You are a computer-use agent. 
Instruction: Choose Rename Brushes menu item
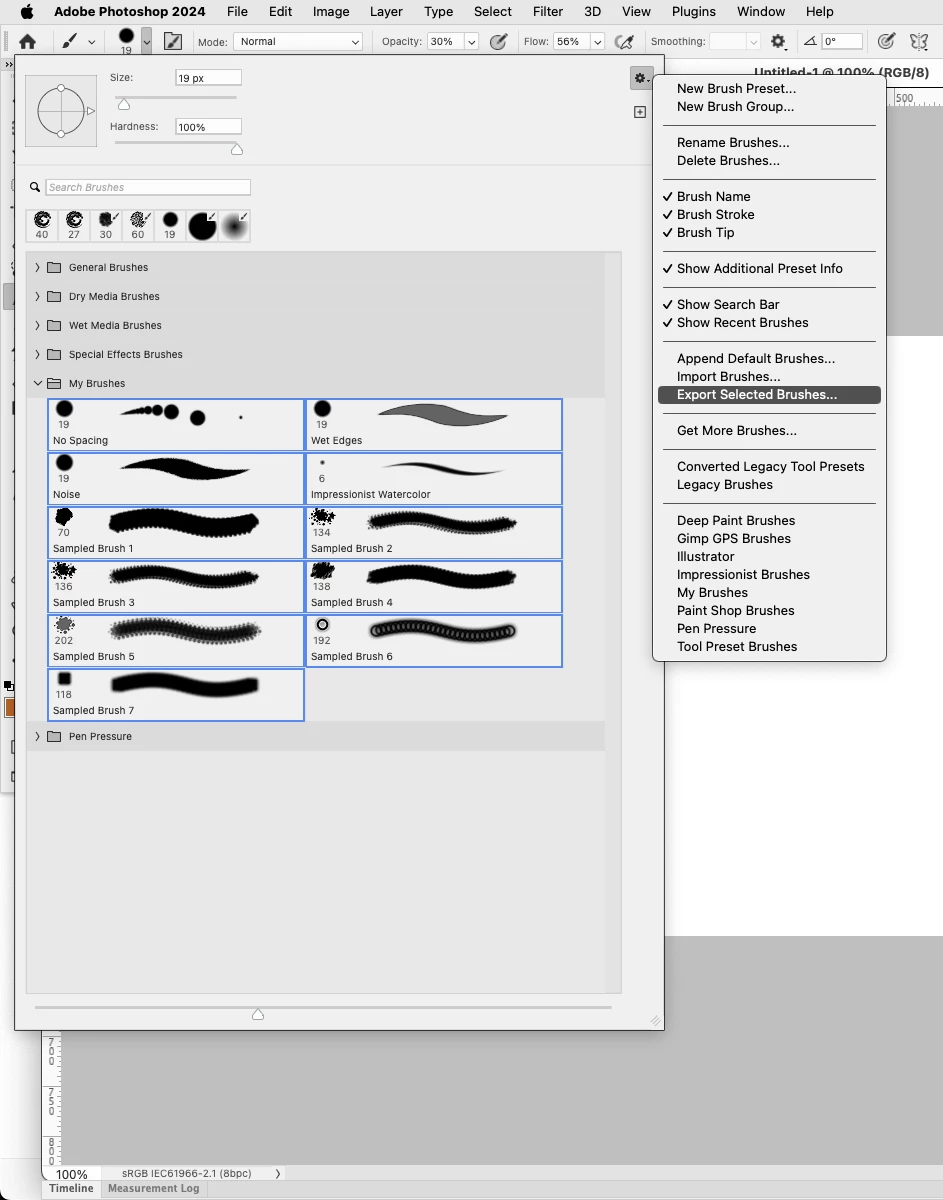pyautogui.click(x=733, y=143)
